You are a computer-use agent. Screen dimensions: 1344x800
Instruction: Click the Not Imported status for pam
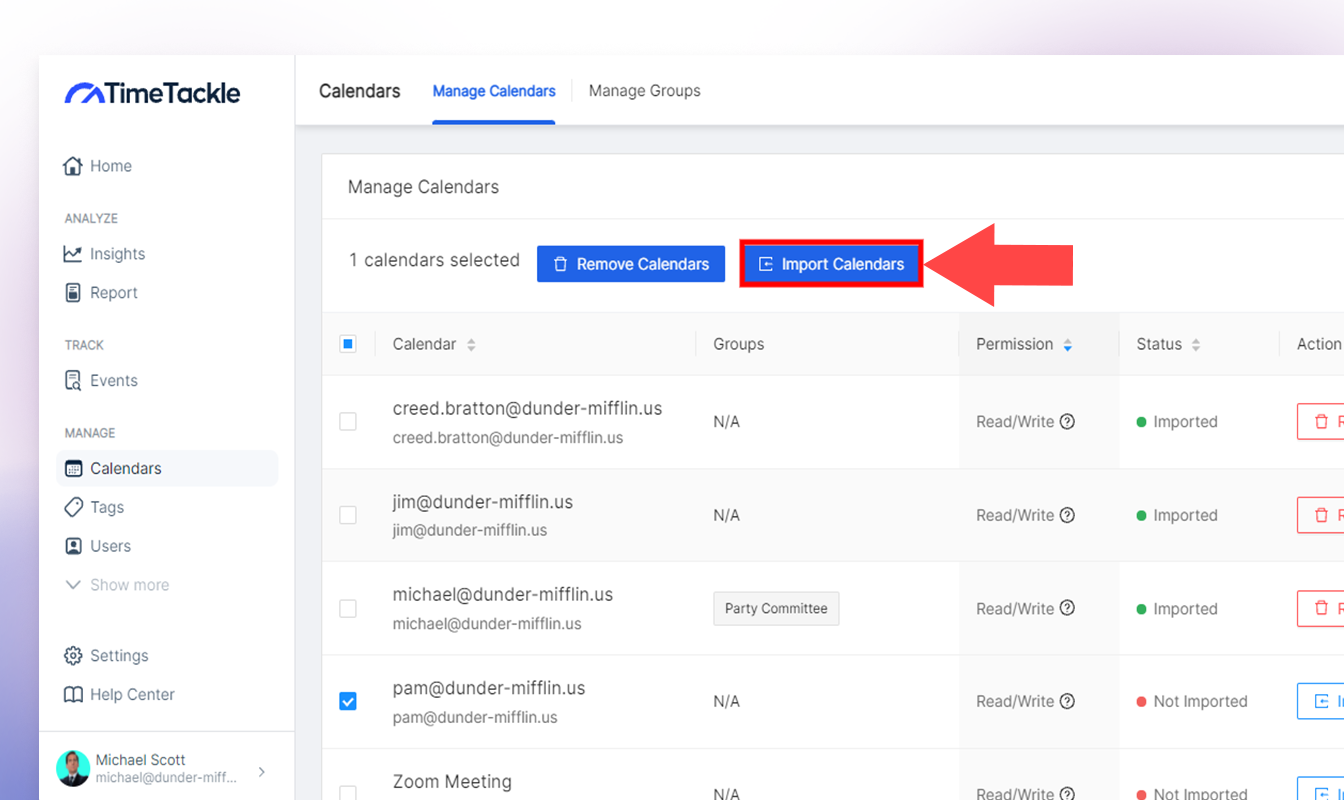[1192, 702]
